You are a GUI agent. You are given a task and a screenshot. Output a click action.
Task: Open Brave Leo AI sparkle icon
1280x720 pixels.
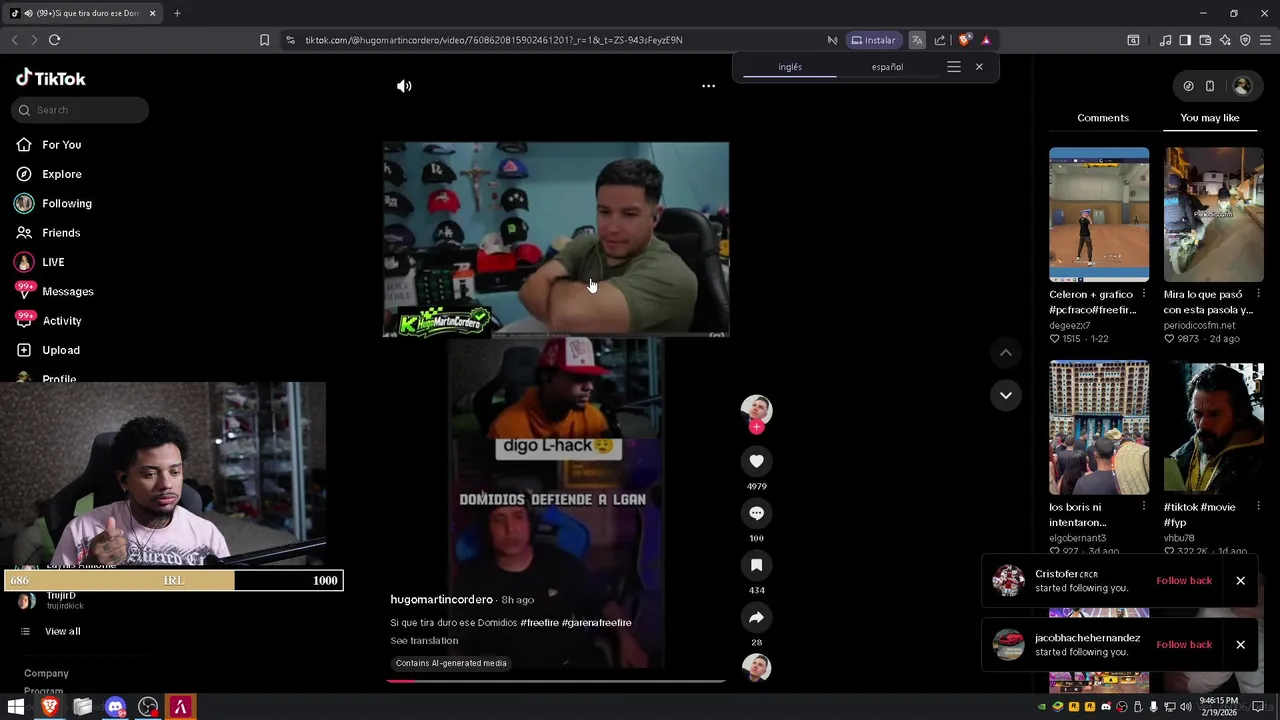[1225, 40]
